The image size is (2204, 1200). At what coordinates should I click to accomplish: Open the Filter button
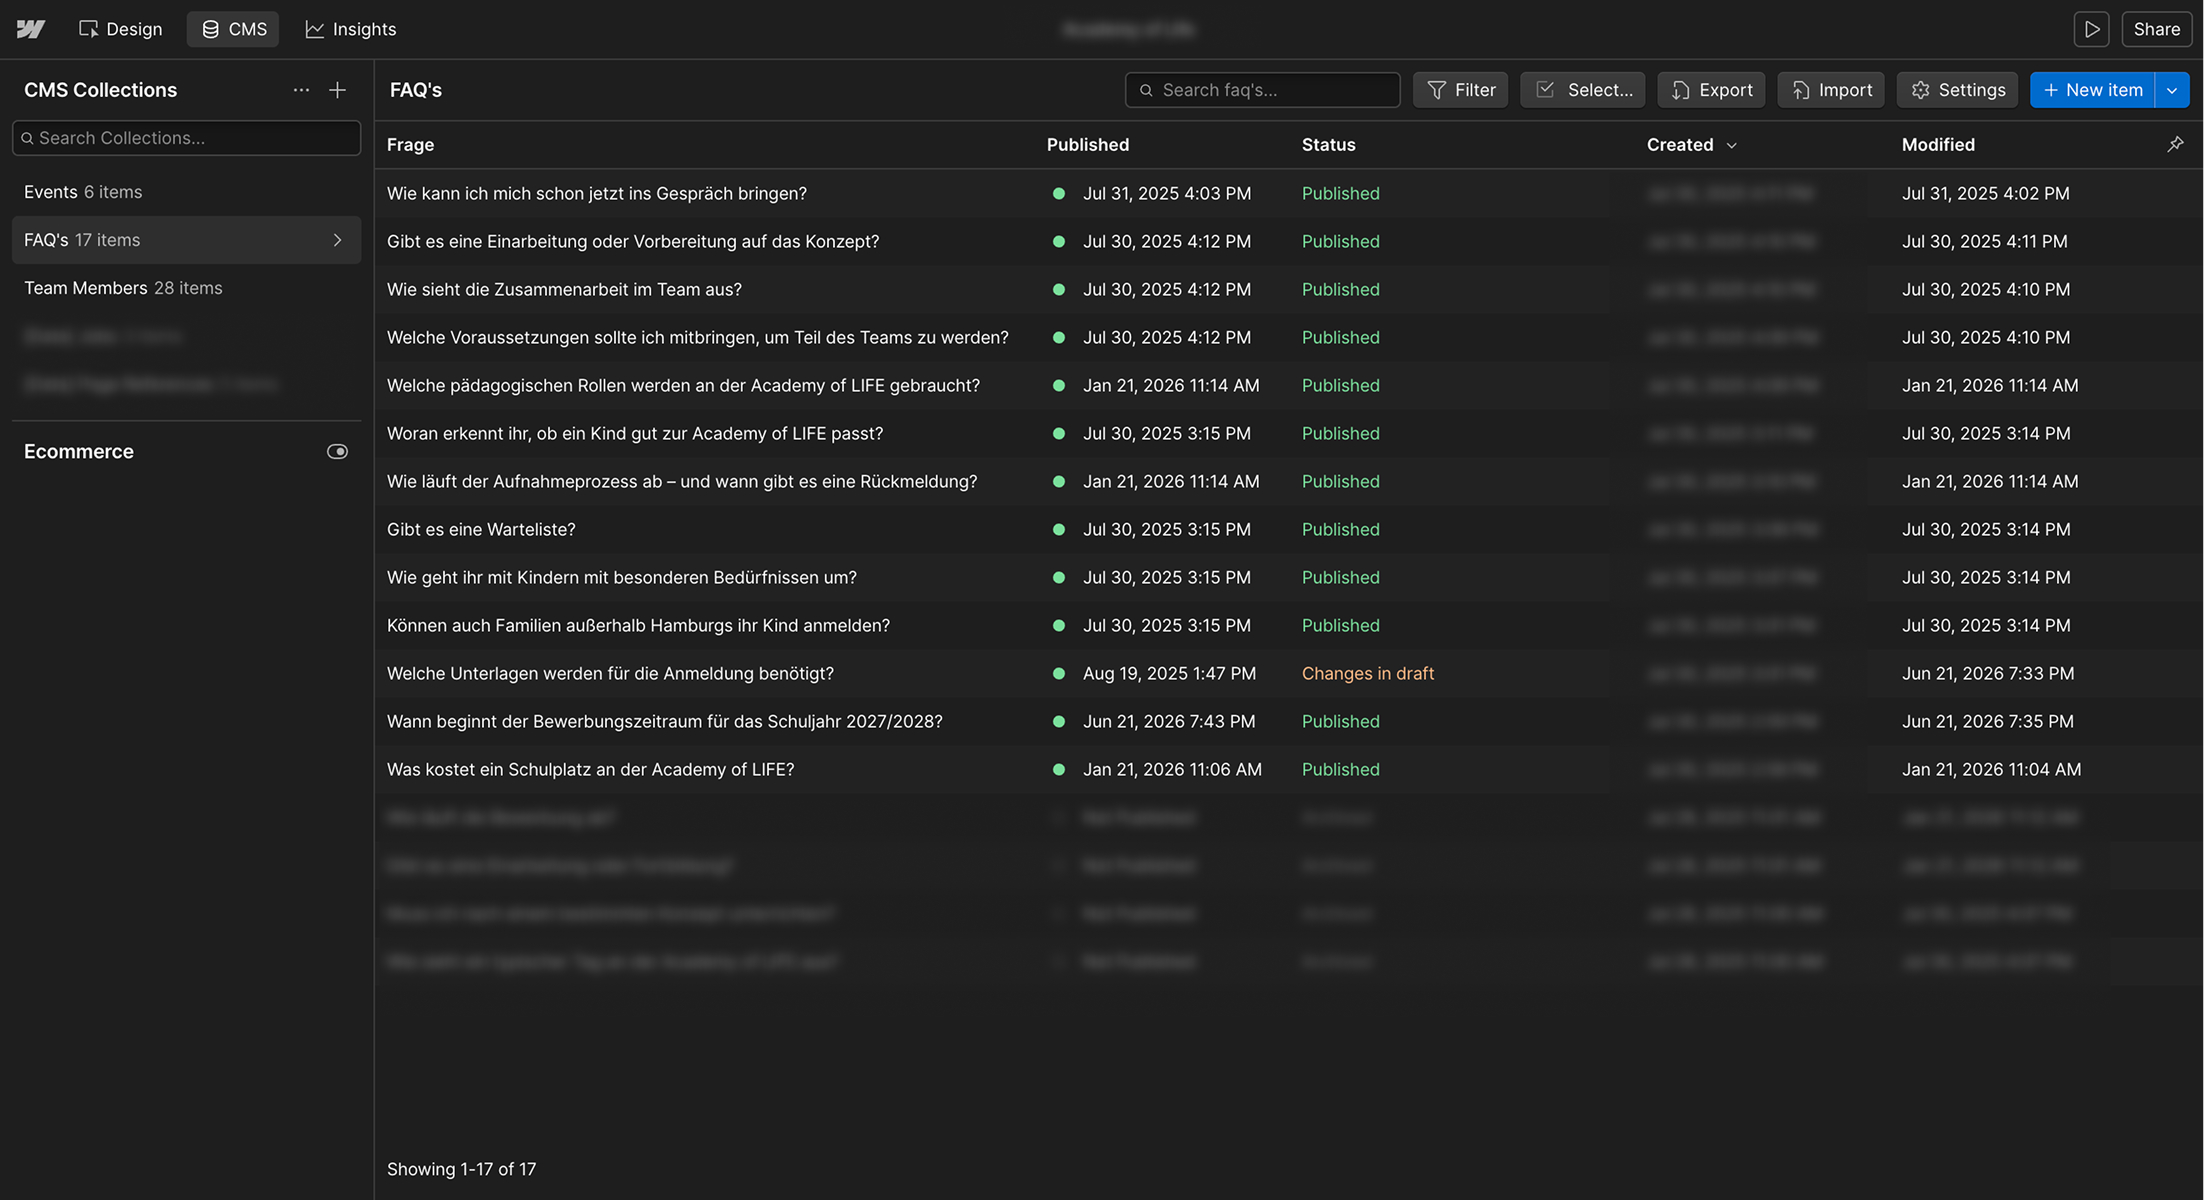pyautogui.click(x=1461, y=90)
